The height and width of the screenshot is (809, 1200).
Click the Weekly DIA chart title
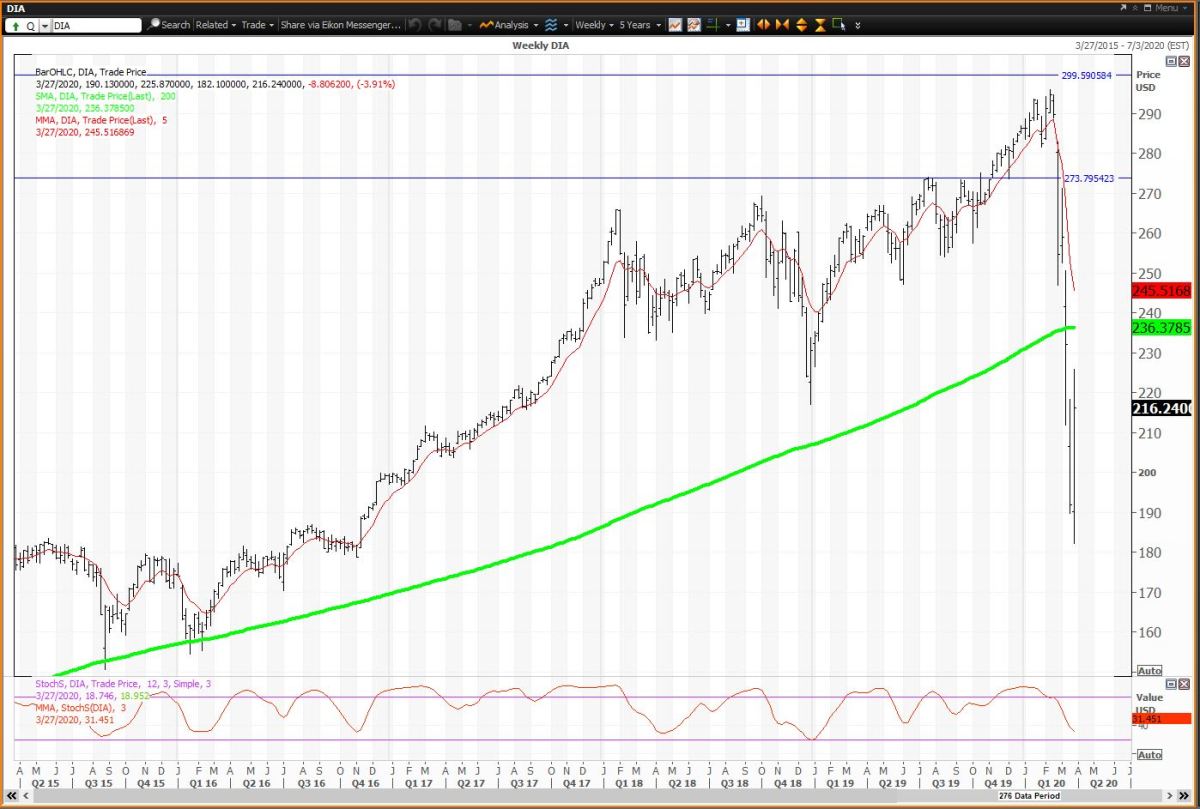pos(542,46)
